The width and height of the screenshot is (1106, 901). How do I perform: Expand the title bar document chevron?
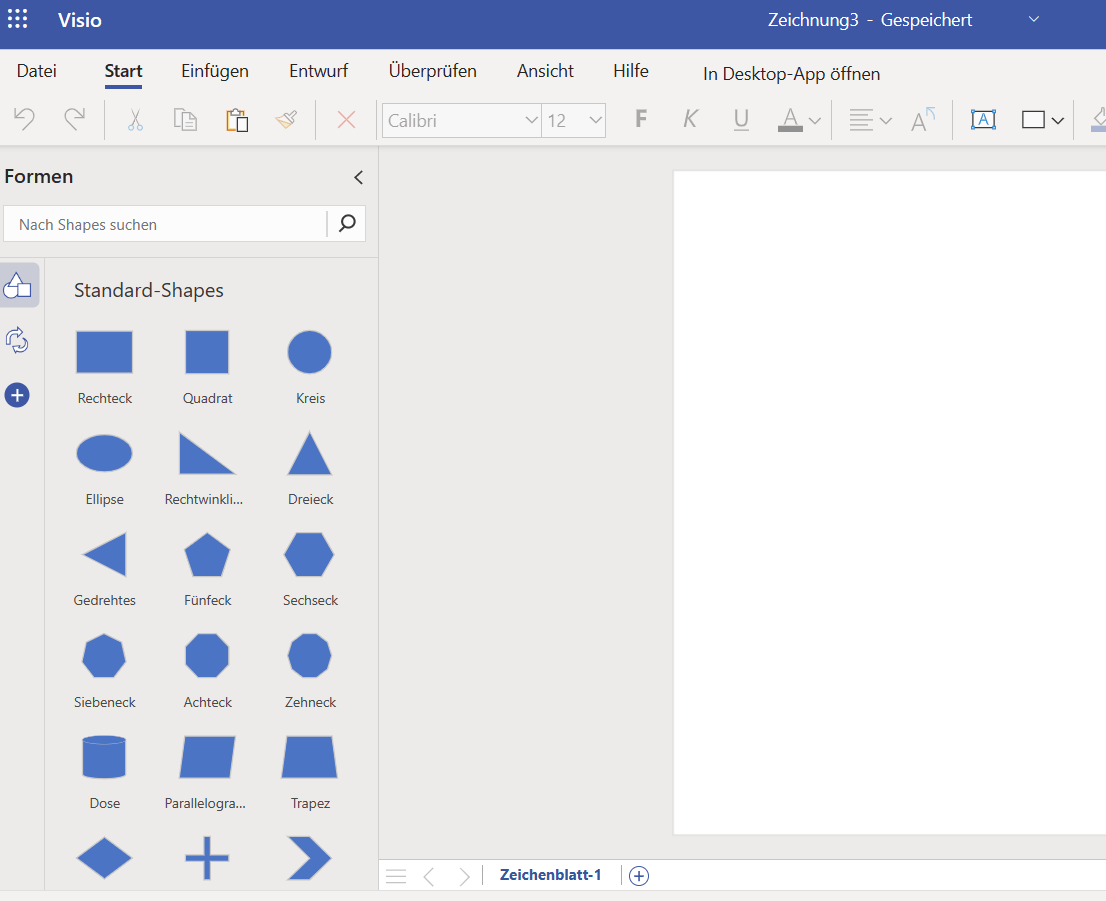pos(1033,19)
